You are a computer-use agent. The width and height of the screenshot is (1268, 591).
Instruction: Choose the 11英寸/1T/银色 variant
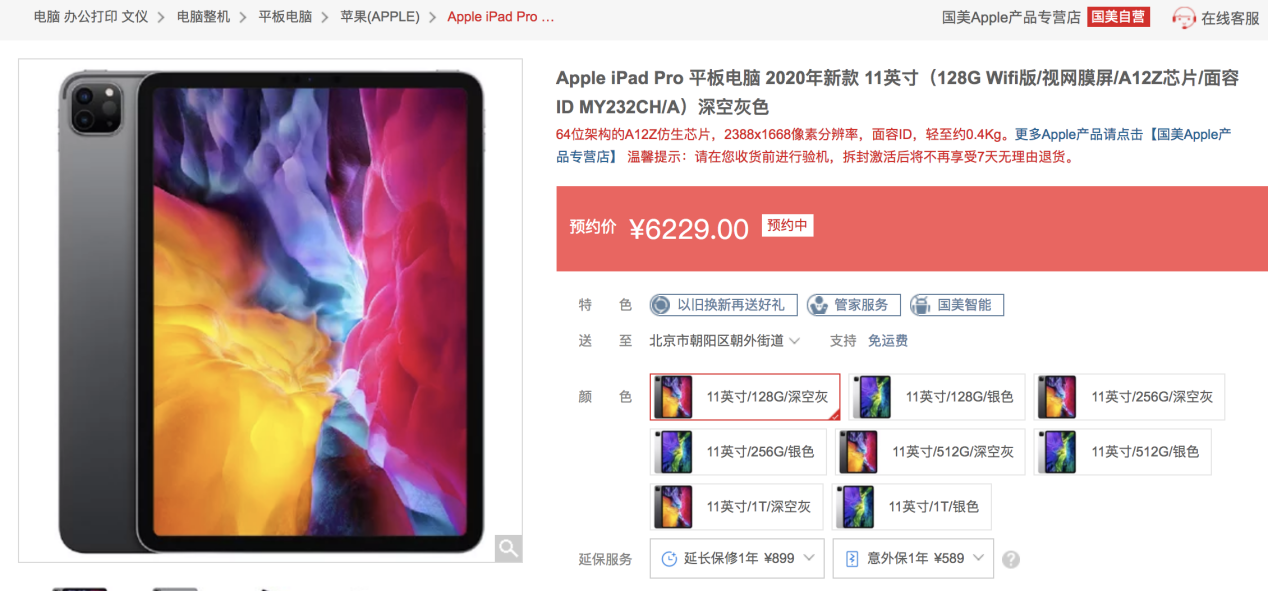tap(912, 507)
